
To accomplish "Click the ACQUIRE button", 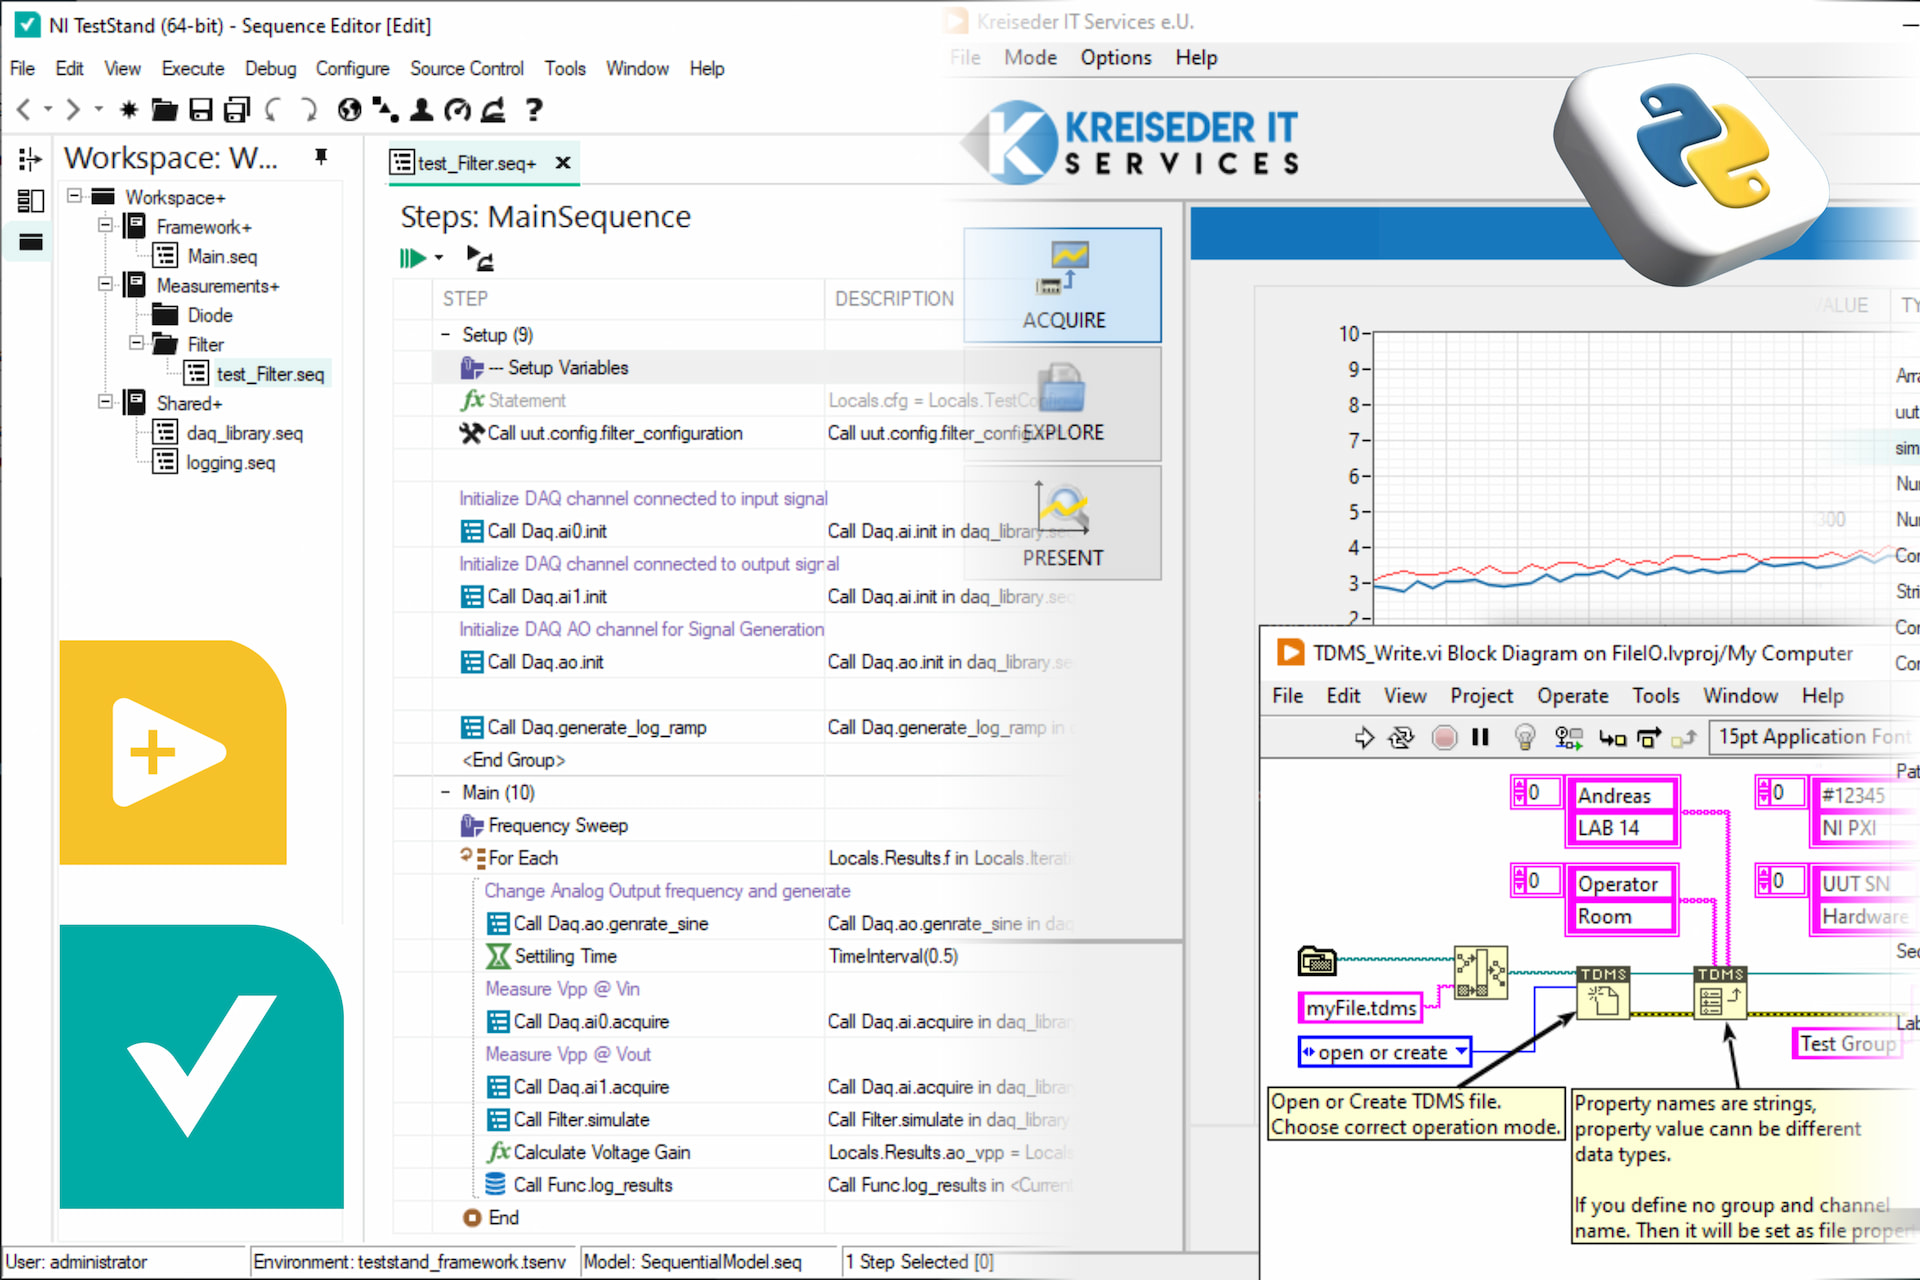I will 1063,285.
